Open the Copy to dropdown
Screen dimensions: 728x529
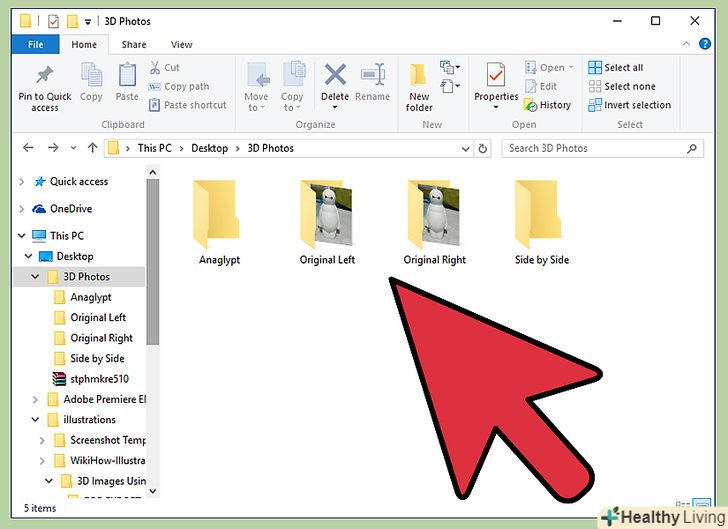292,87
